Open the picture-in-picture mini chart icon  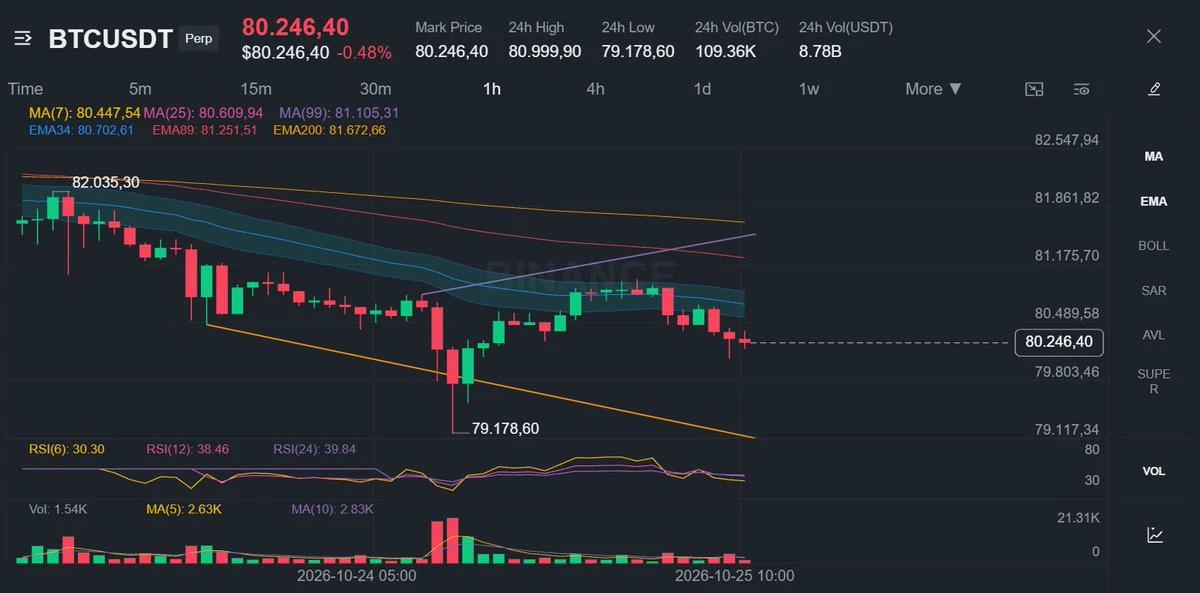point(1035,89)
